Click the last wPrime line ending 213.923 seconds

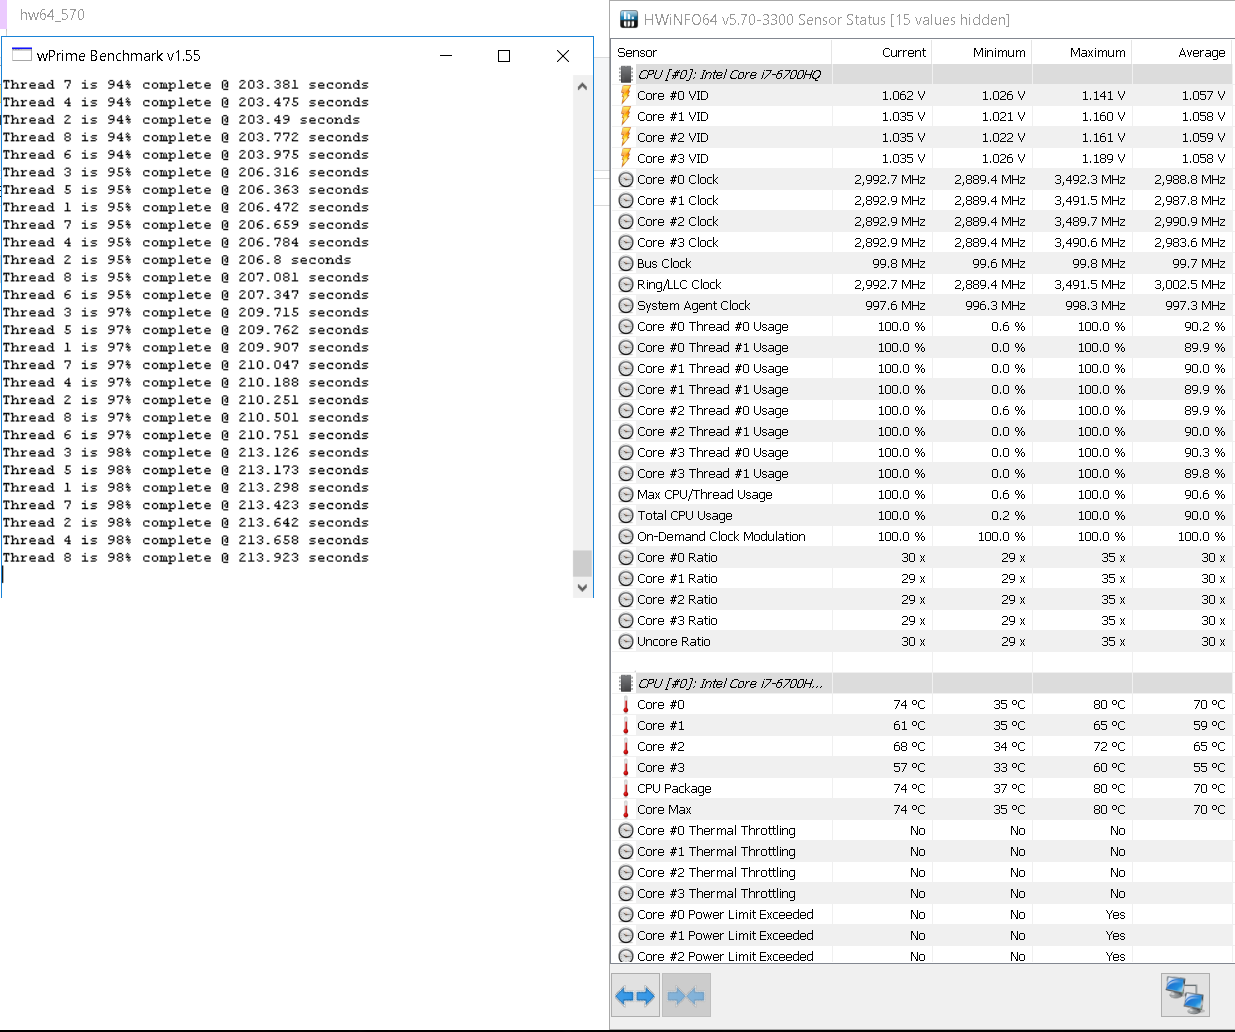[x=186, y=557]
